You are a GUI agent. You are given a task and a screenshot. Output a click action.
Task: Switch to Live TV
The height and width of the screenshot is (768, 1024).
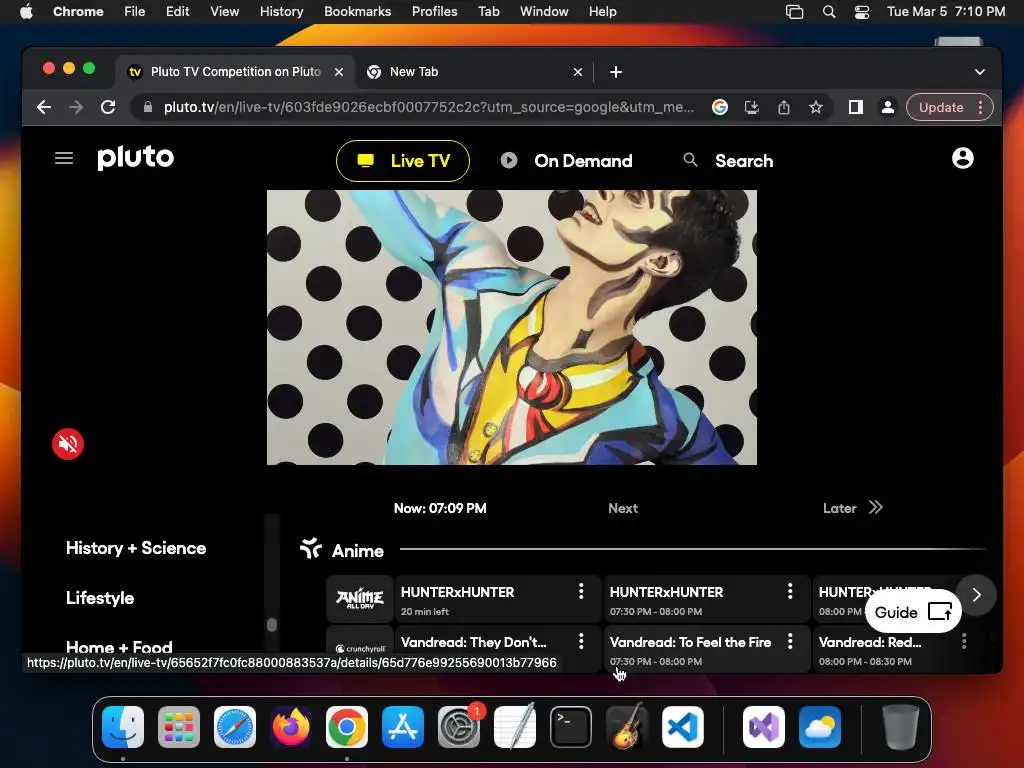click(403, 161)
